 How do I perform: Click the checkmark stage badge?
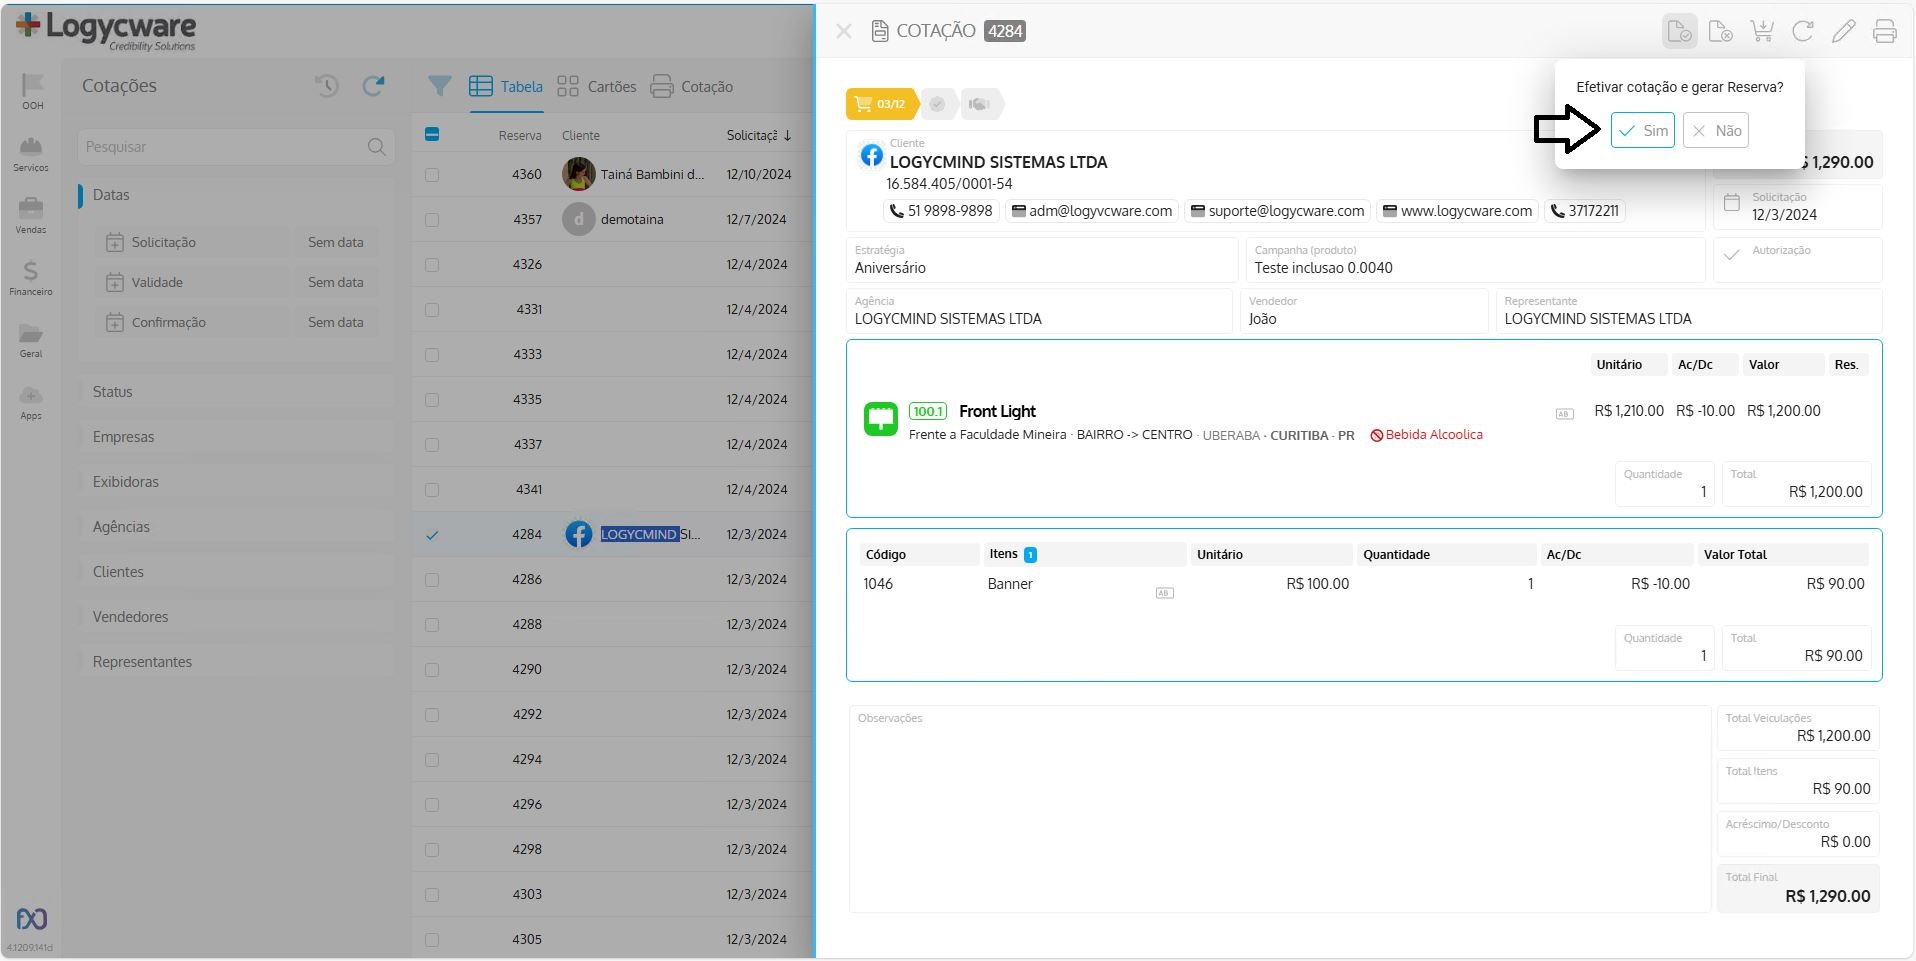point(937,104)
